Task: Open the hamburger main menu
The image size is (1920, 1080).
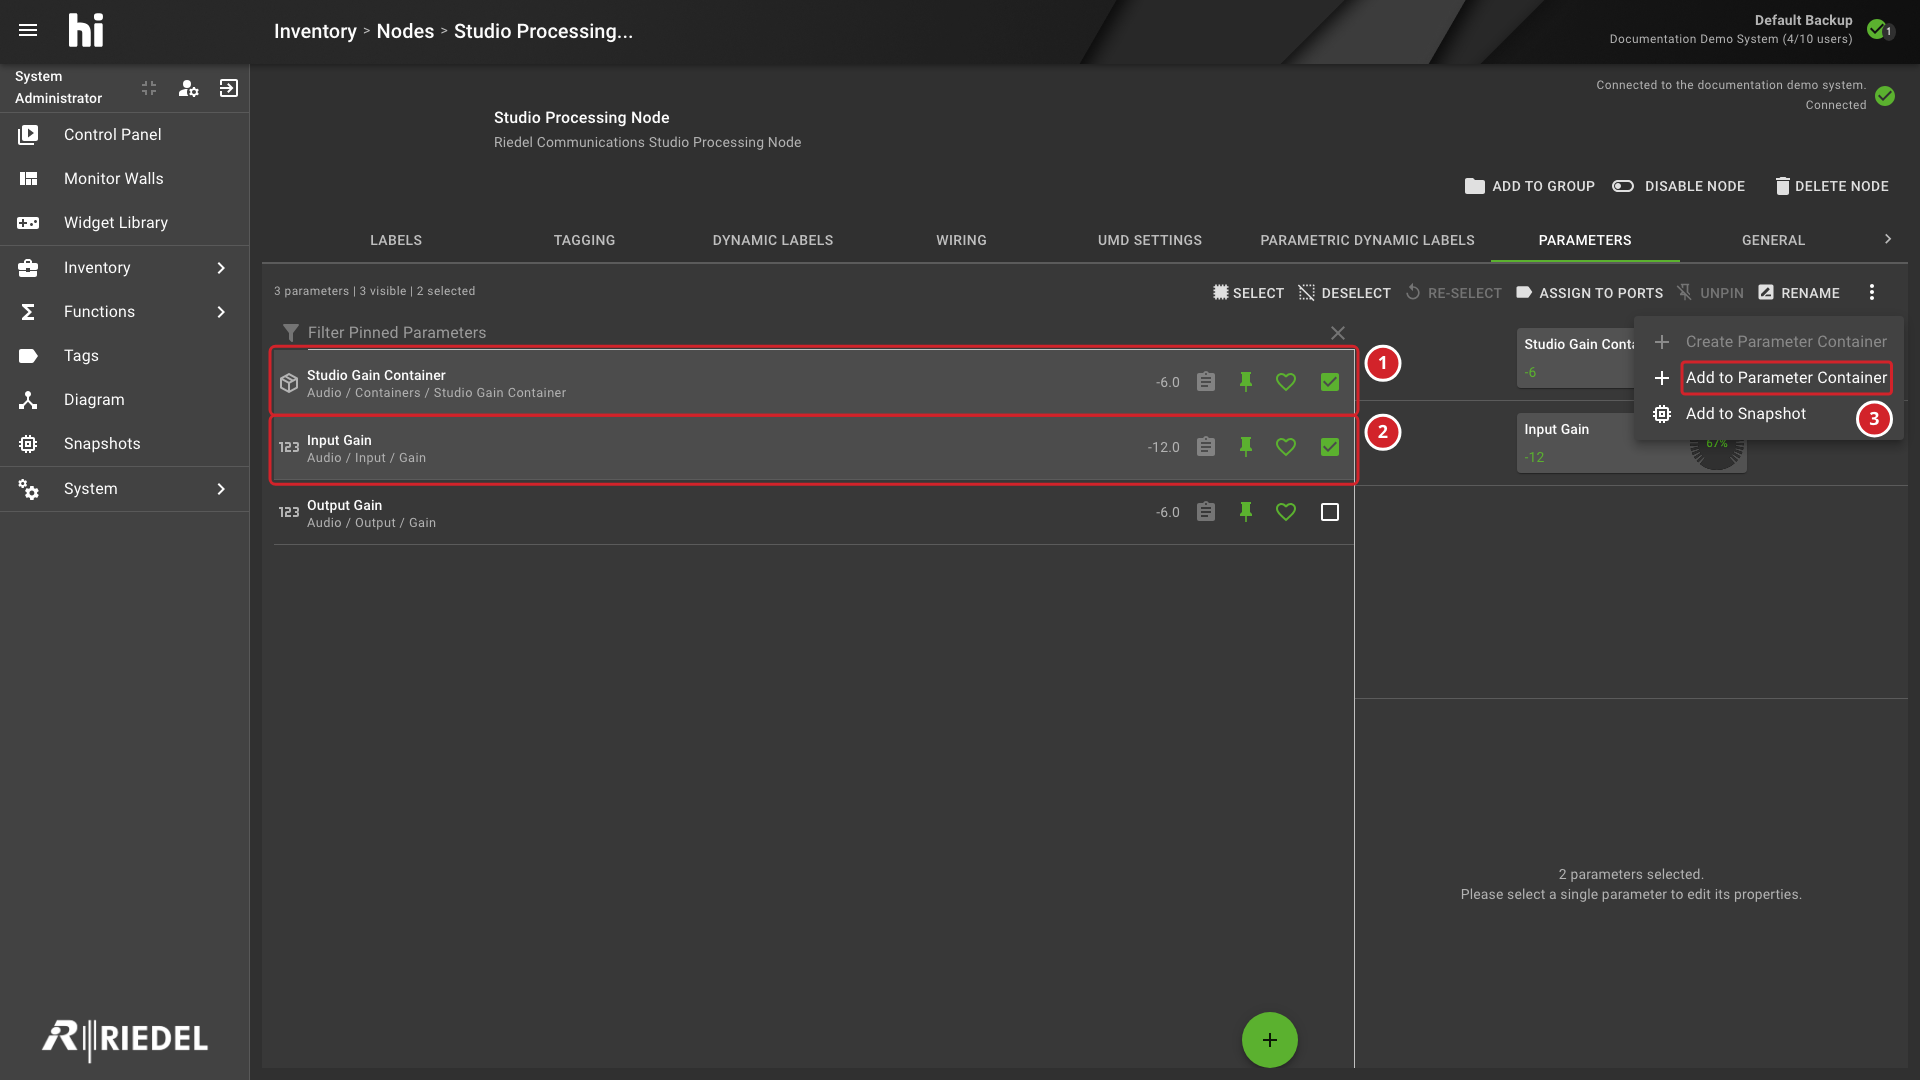Action: pos(28,30)
